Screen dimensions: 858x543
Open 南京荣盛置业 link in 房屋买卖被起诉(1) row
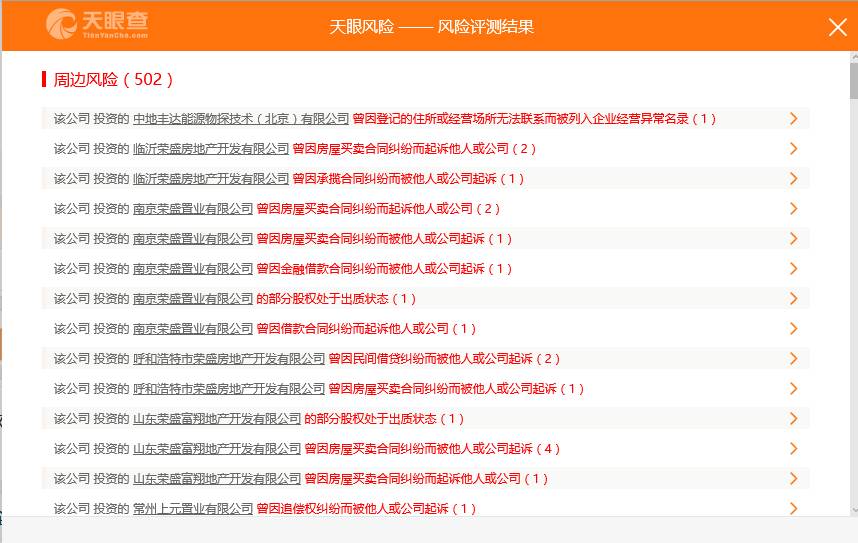pyautogui.click(x=193, y=239)
